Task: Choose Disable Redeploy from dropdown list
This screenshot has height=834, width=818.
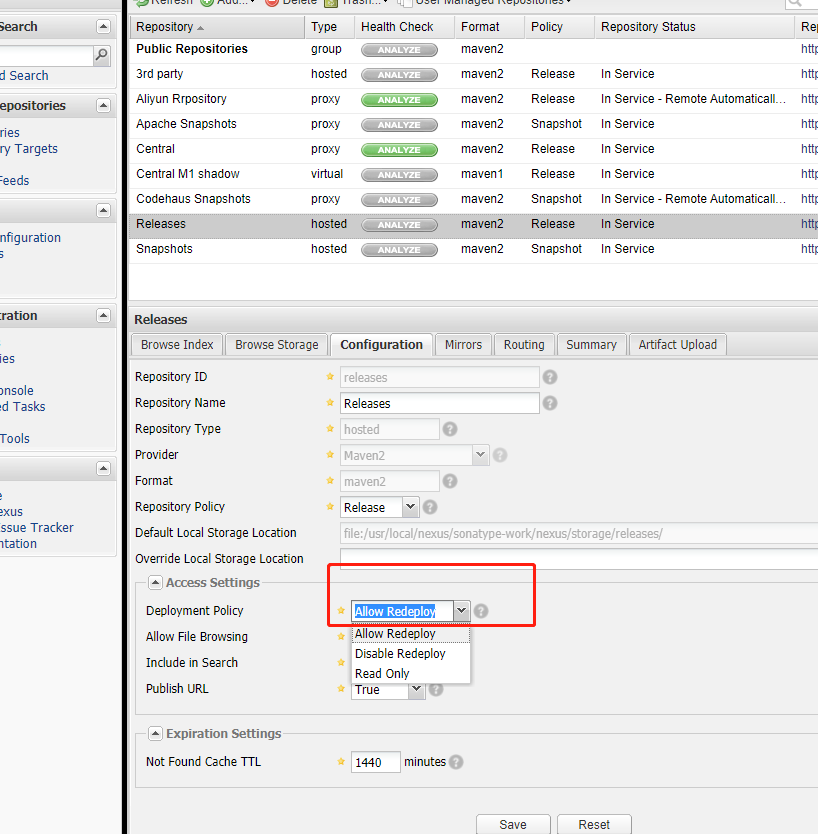Action: coord(411,654)
